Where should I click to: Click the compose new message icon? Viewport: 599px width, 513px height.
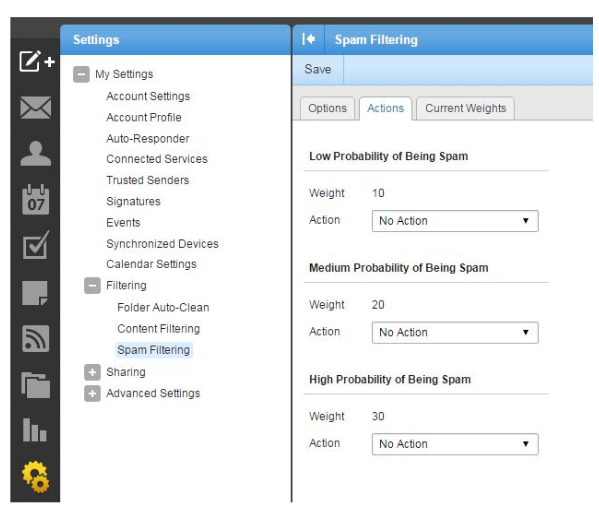pos(37,61)
